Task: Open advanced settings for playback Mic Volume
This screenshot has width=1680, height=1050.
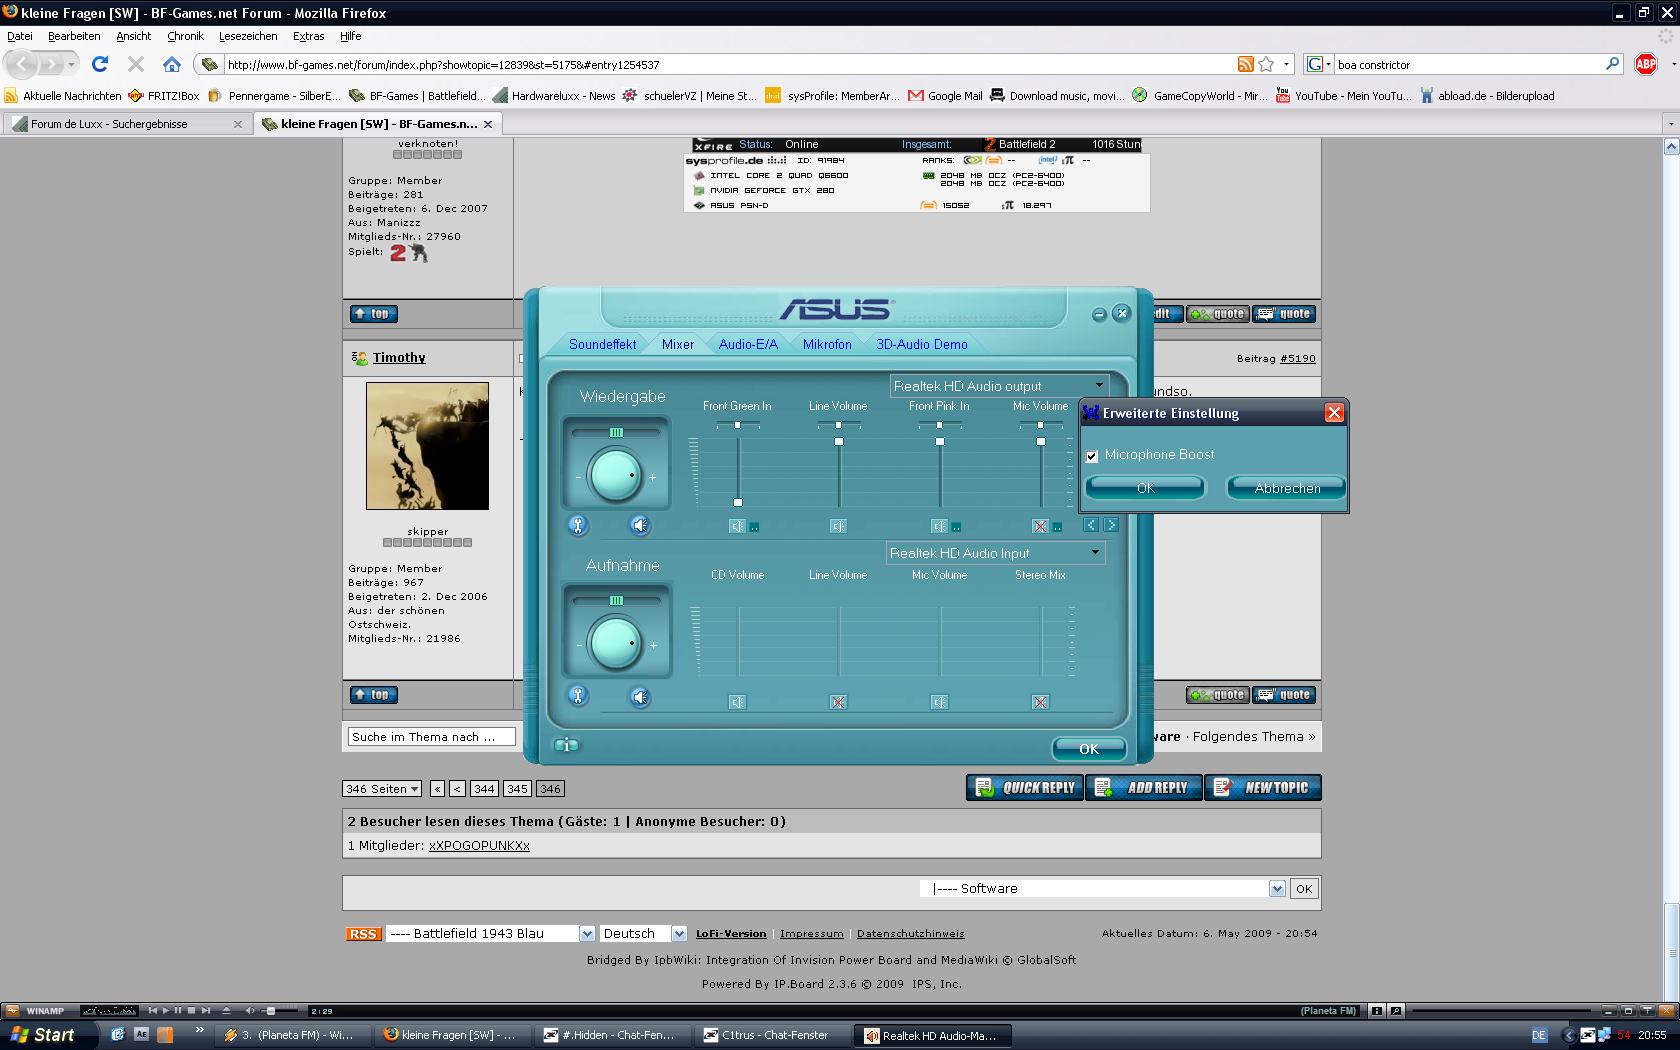Action: [1057, 527]
